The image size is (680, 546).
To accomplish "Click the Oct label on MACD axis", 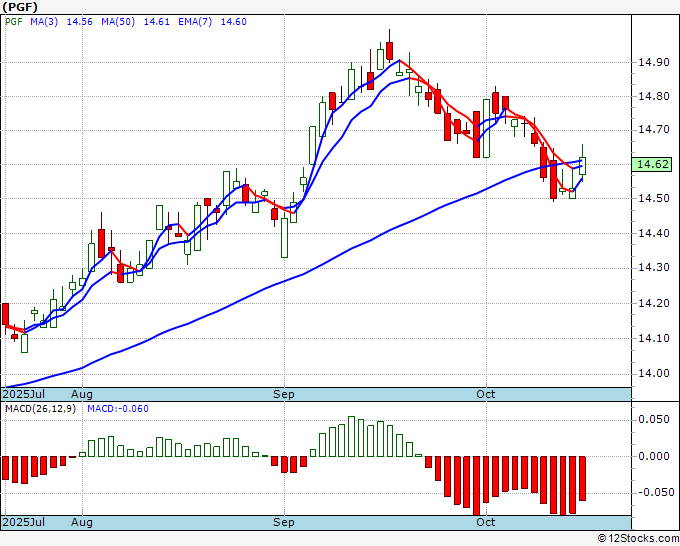I will click(485, 522).
